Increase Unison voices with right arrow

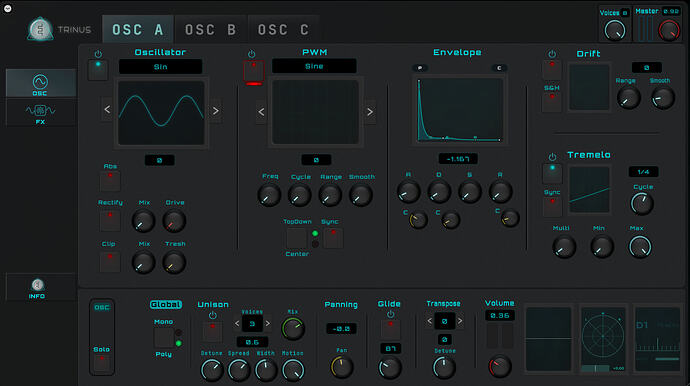267,324
